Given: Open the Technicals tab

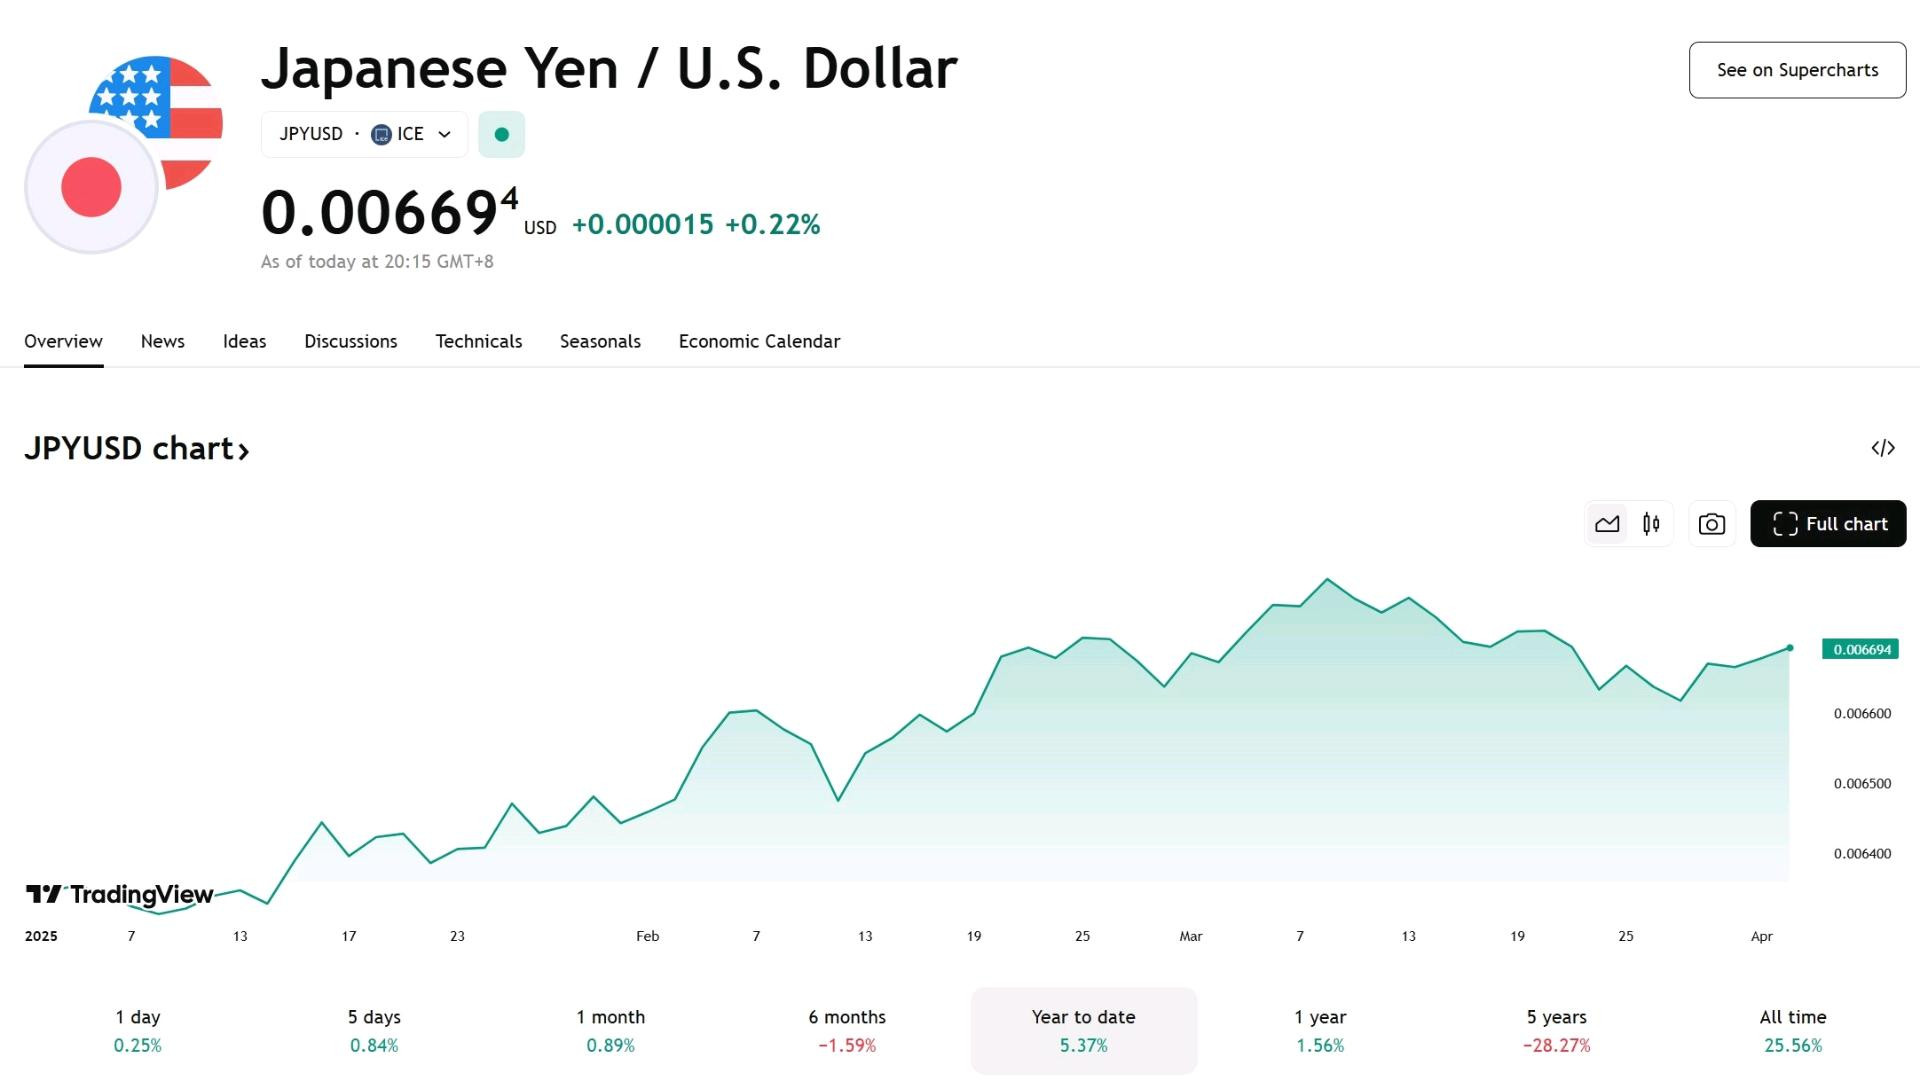Looking at the screenshot, I should click(479, 341).
